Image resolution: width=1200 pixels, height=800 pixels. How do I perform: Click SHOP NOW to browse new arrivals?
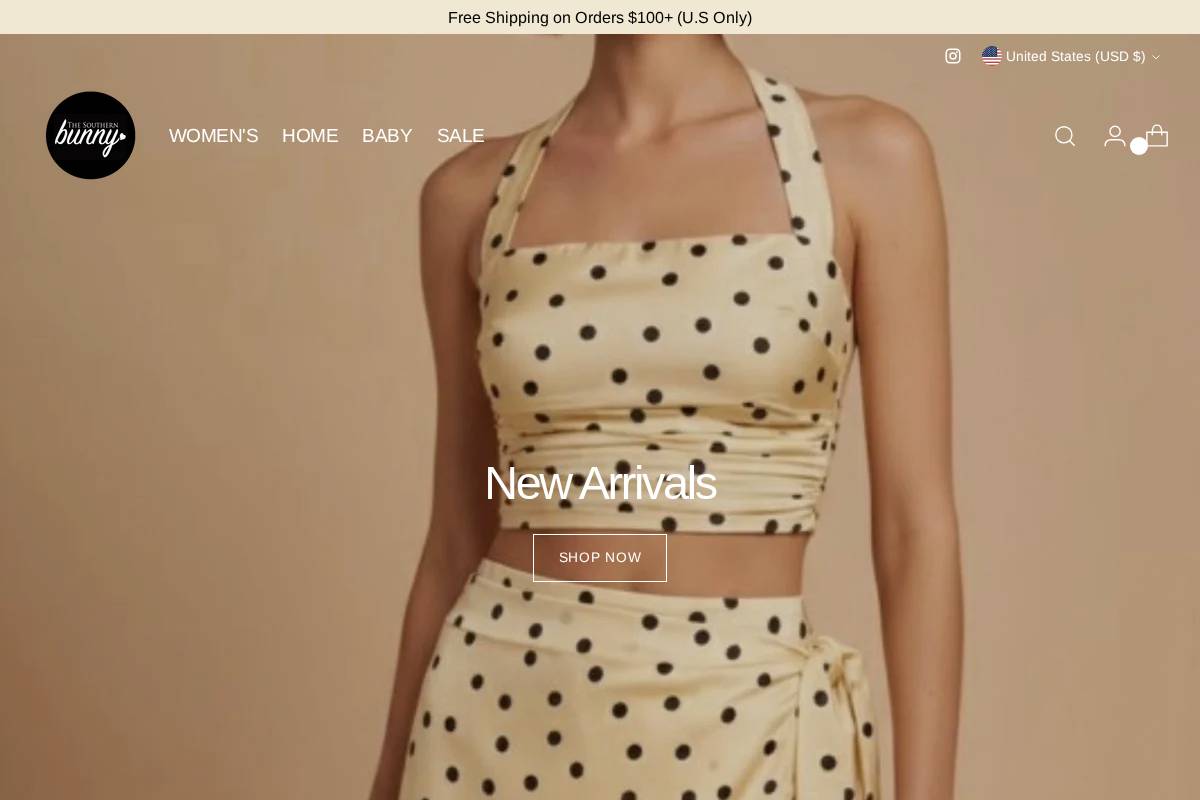pyautogui.click(x=600, y=557)
